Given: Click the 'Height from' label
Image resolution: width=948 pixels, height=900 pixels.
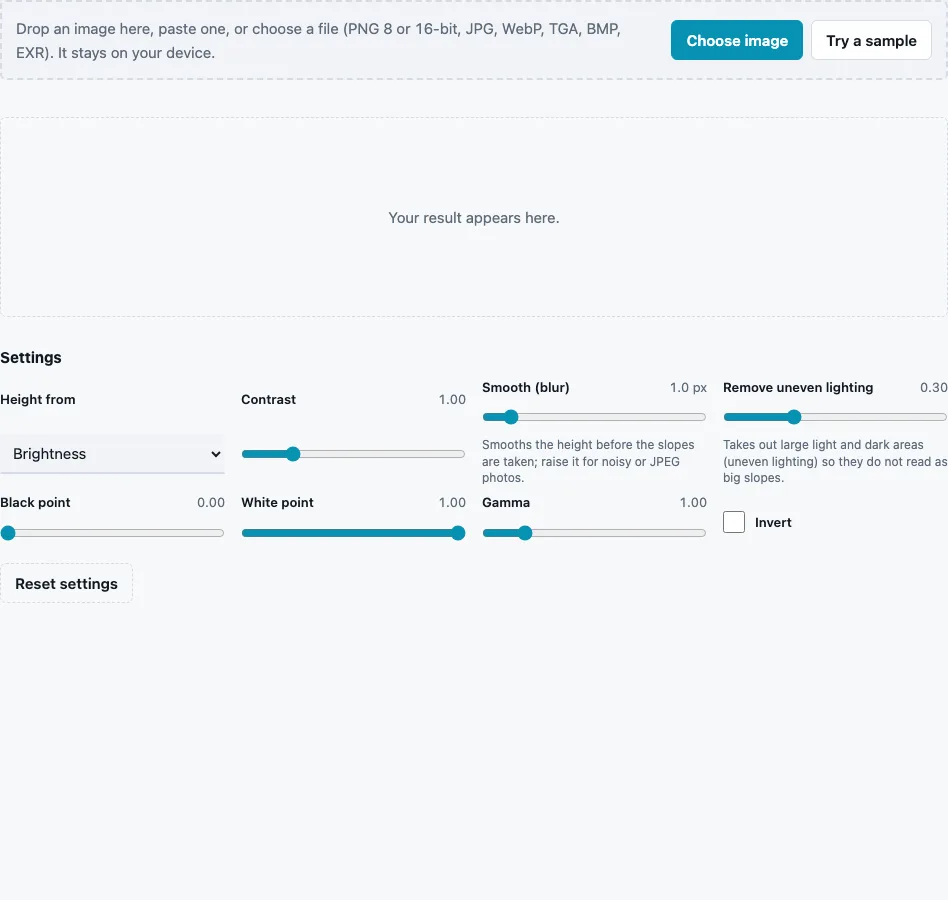Looking at the screenshot, I should (38, 400).
